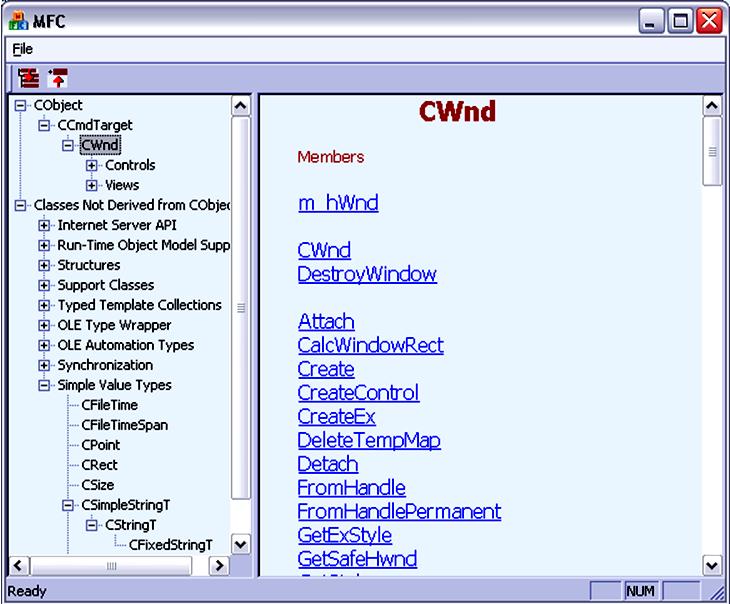Select CRect in the tree
The height and width of the screenshot is (604, 730).
coord(99,465)
